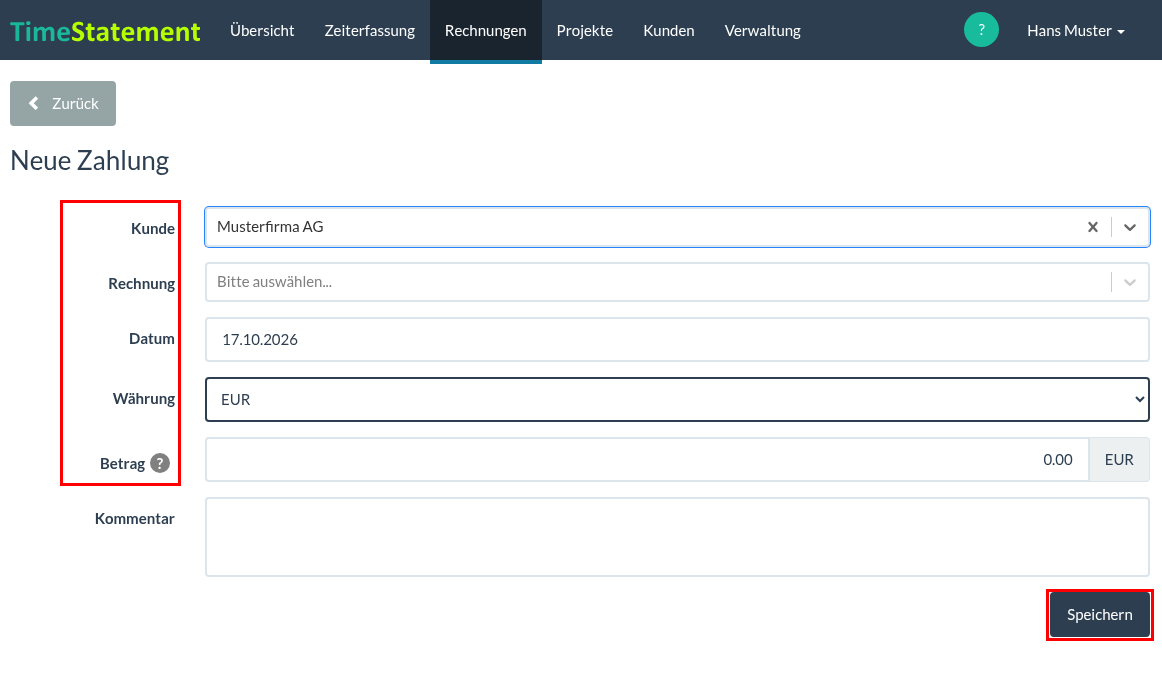Click the Zurück back button
The width and height of the screenshot is (1162, 680).
63,104
